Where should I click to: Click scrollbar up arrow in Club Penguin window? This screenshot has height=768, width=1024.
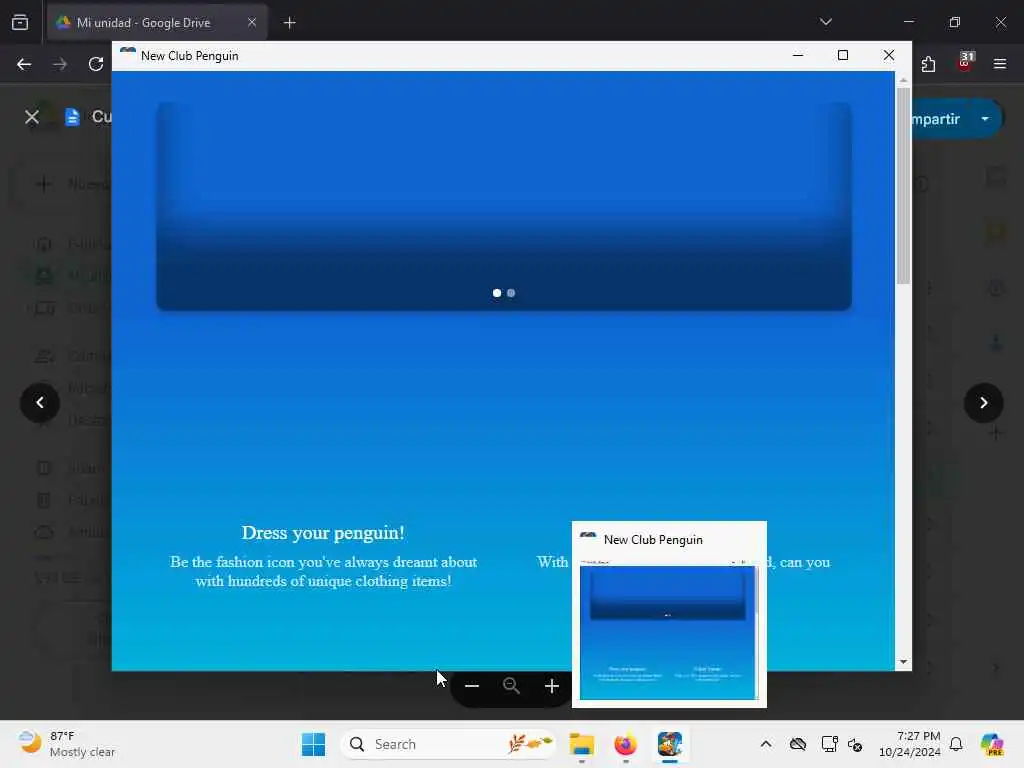903,80
